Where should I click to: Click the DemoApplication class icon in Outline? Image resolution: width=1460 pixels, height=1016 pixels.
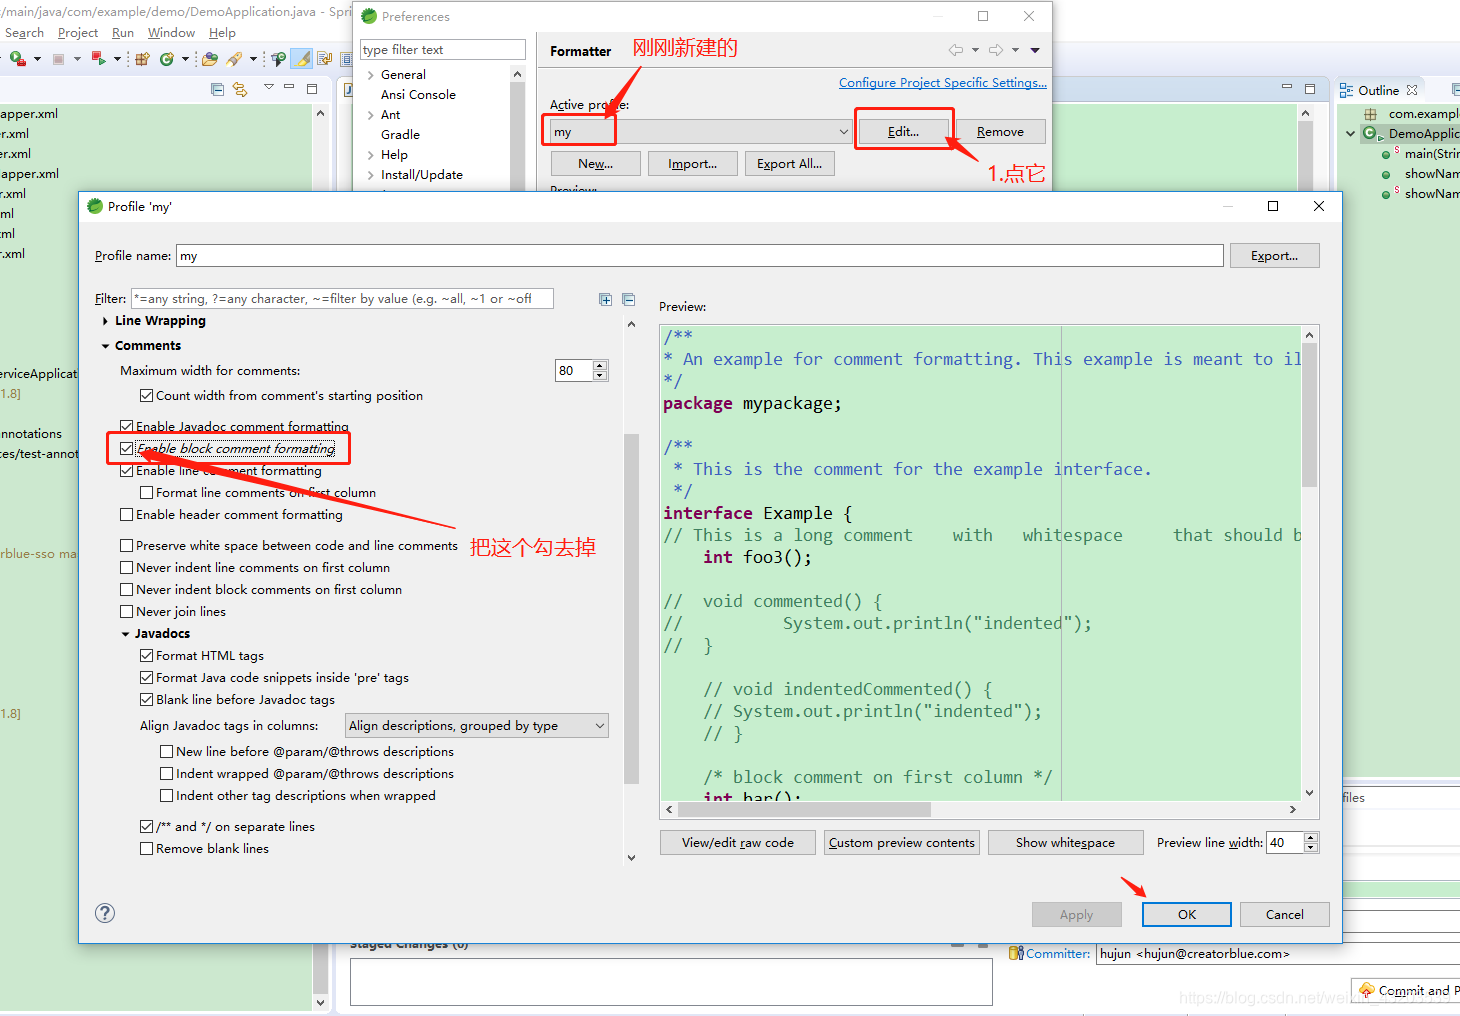point(1371,133)
